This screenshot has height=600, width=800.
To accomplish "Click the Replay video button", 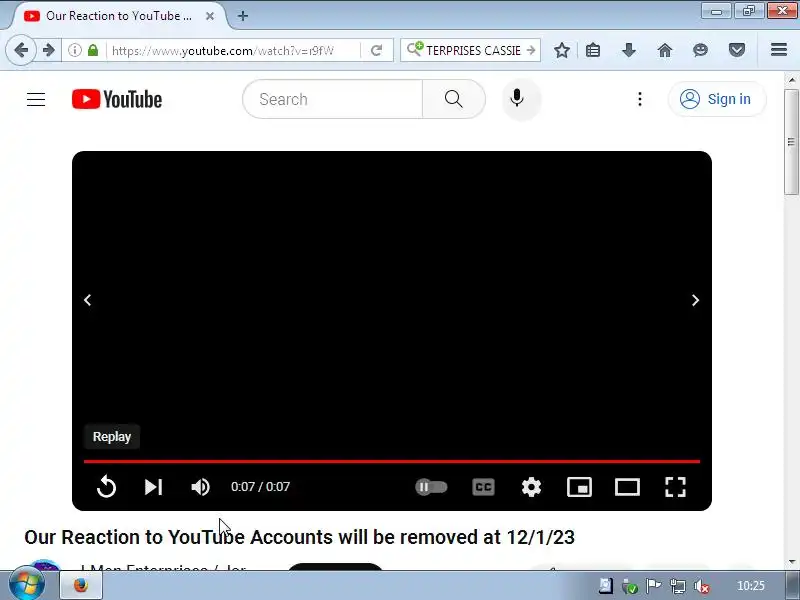I will (x=106, y=487).
